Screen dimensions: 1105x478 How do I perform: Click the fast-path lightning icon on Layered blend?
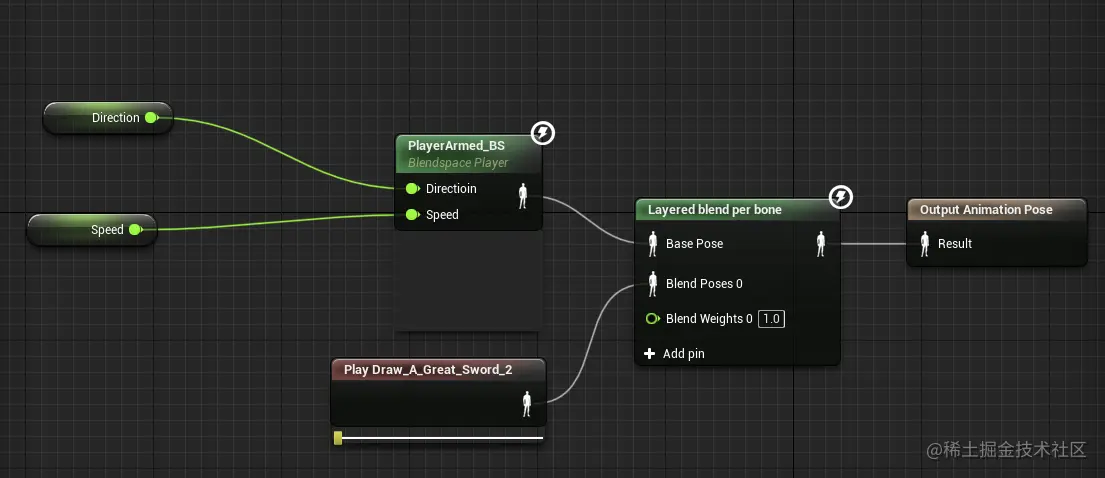[x=840, y=197]
